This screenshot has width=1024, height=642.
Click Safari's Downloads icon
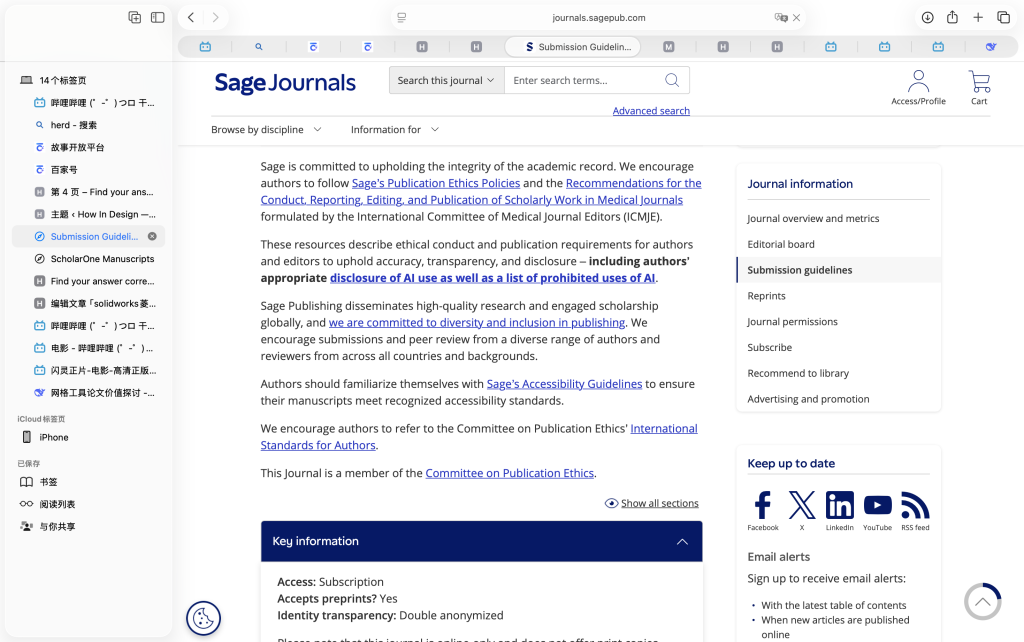[927, 18]
